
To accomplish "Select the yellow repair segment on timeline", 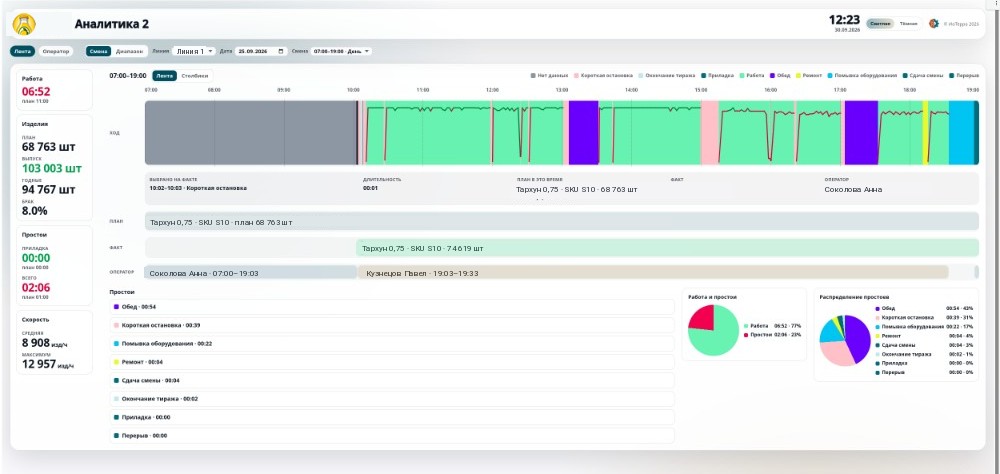I will pos(925,133).
